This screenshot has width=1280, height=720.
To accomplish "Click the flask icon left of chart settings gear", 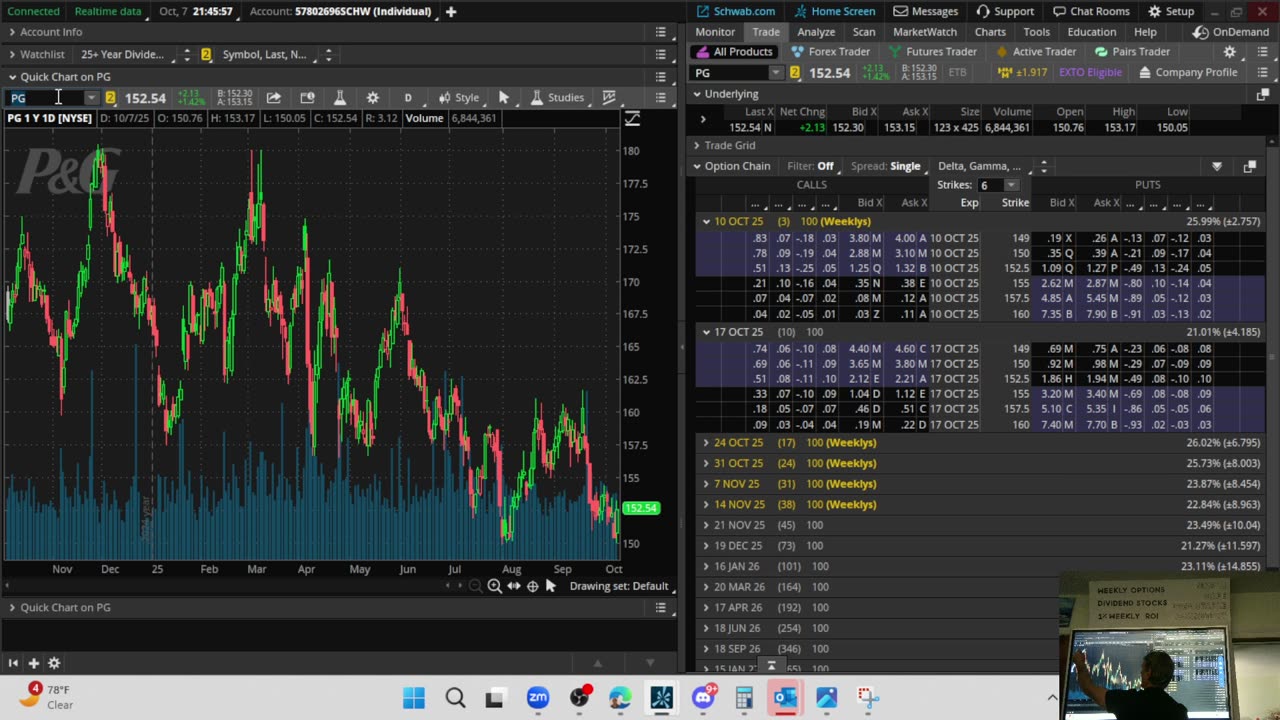I will tap(340, 97).
